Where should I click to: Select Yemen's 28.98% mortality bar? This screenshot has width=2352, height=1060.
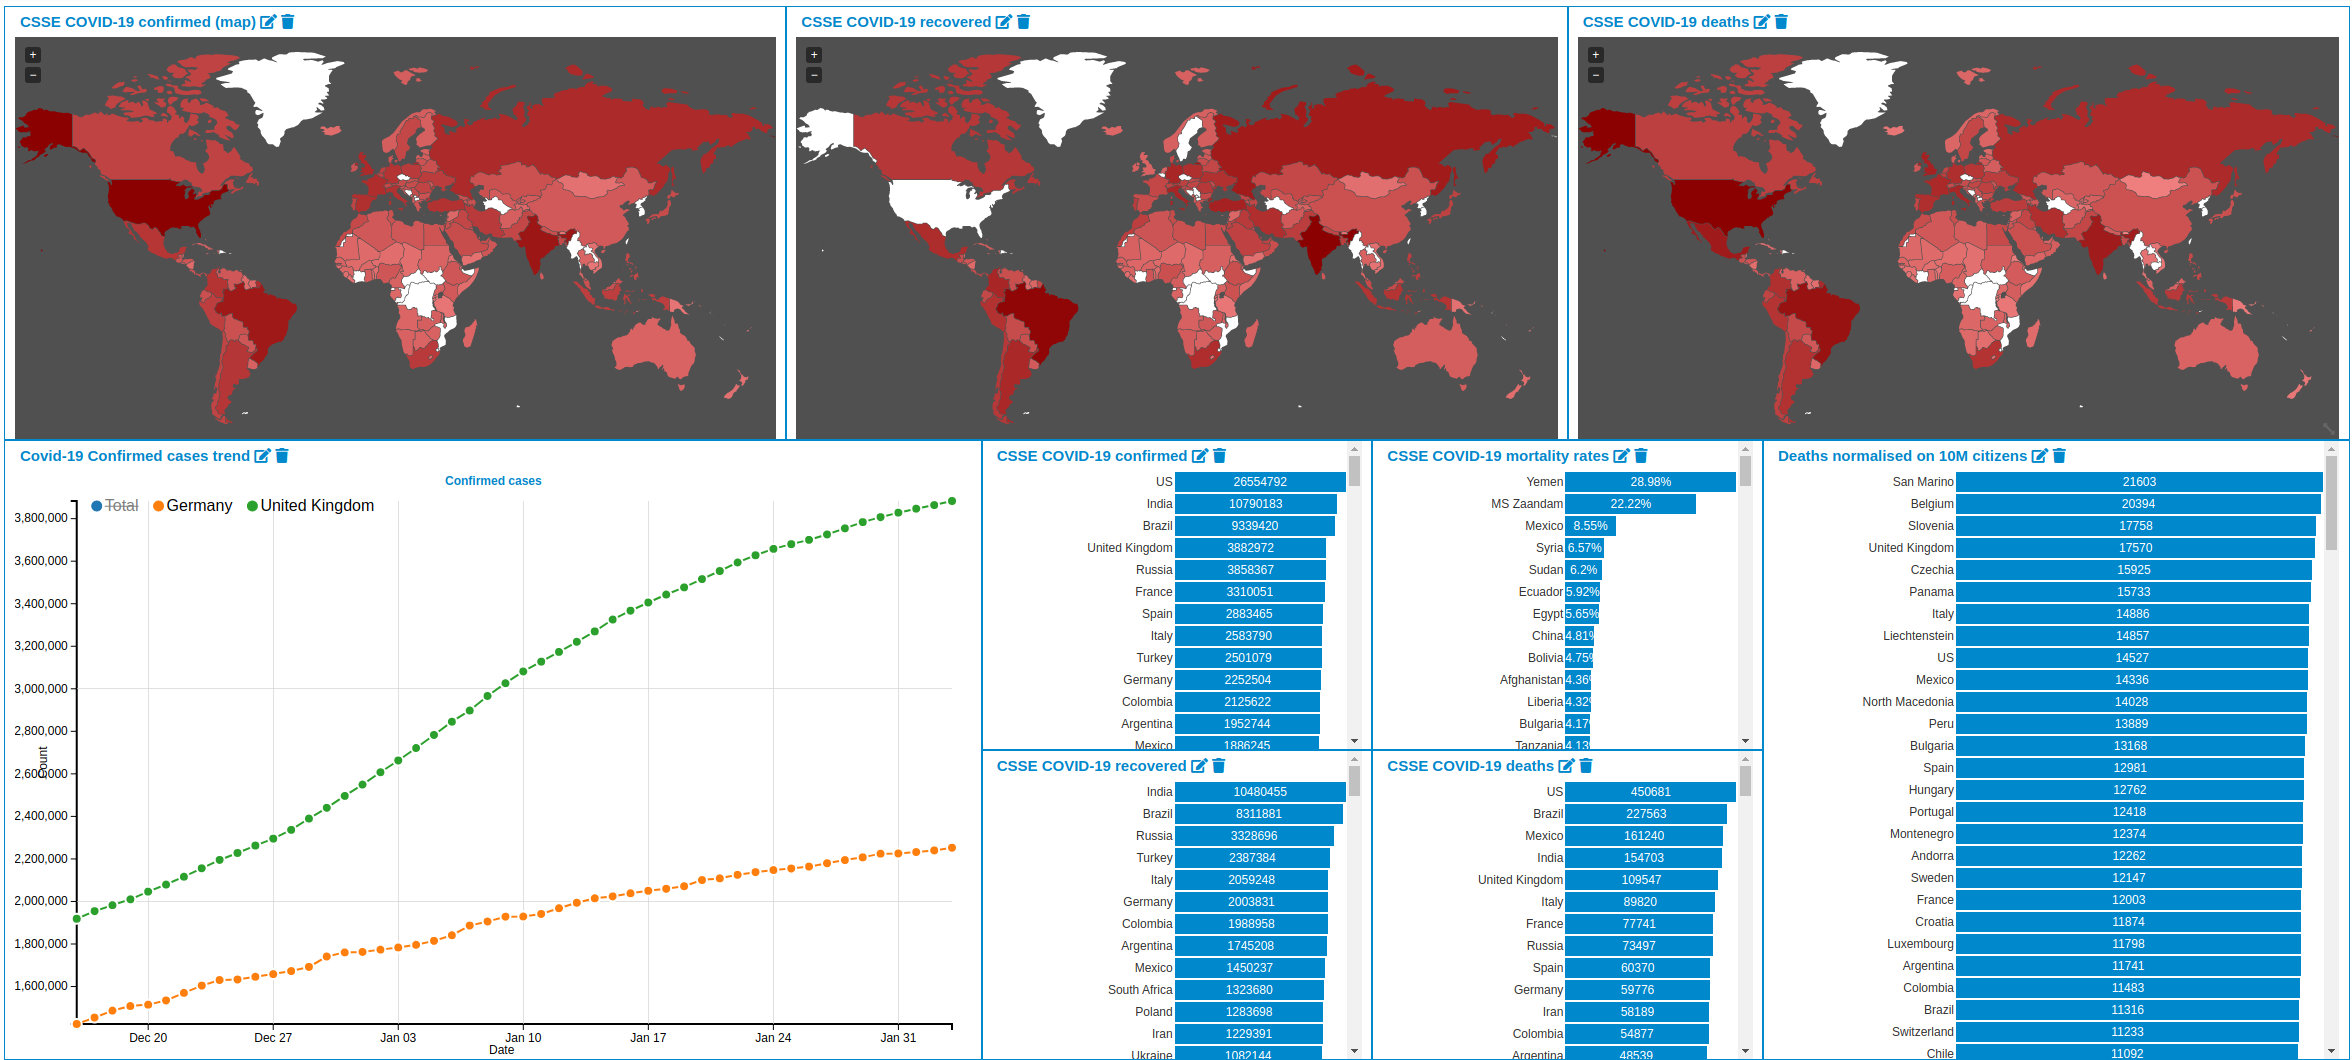pos(1649,482)
